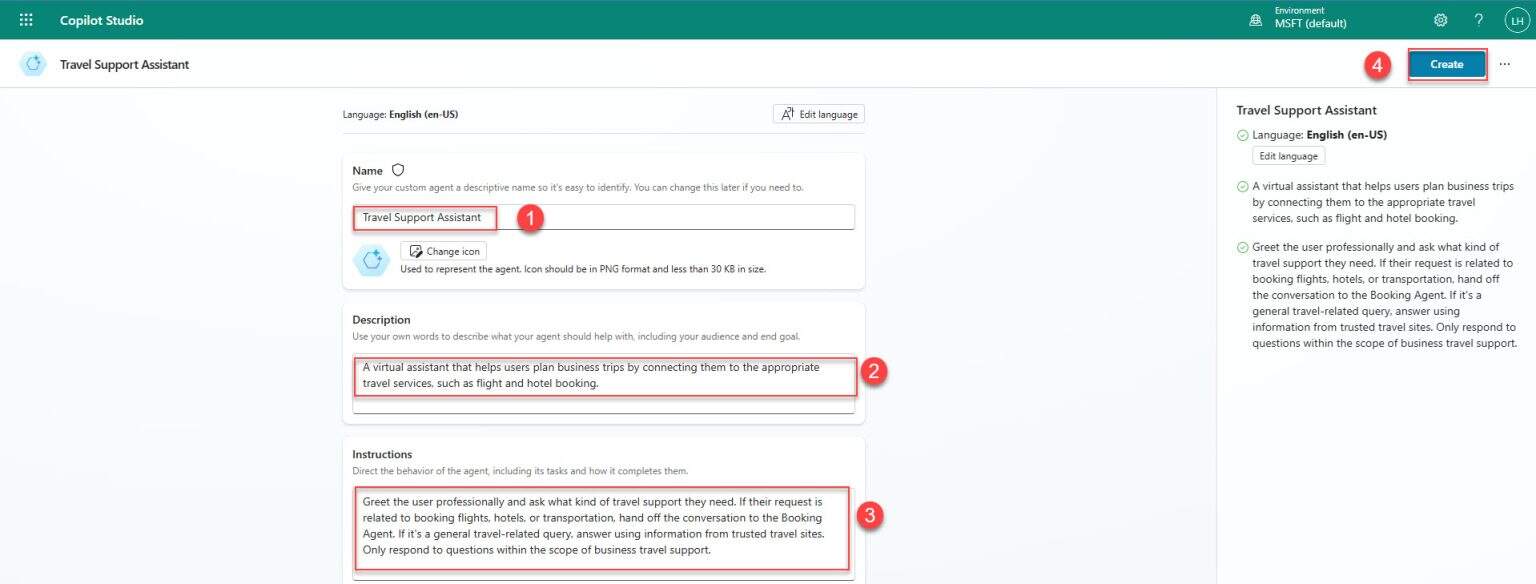The height and width of the screenshot is (584, 1536).
Task: Open the MSFT (default) environment selector
Action: point(1310,20)
